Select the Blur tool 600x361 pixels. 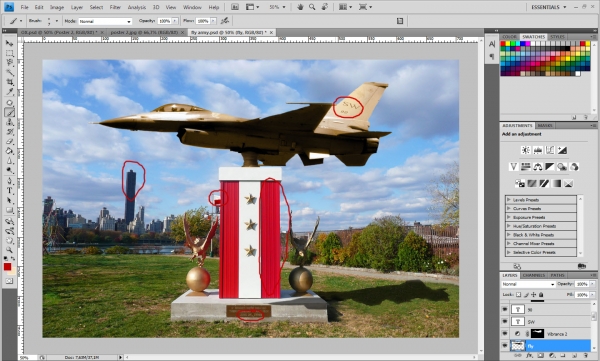tap(10, 161)
